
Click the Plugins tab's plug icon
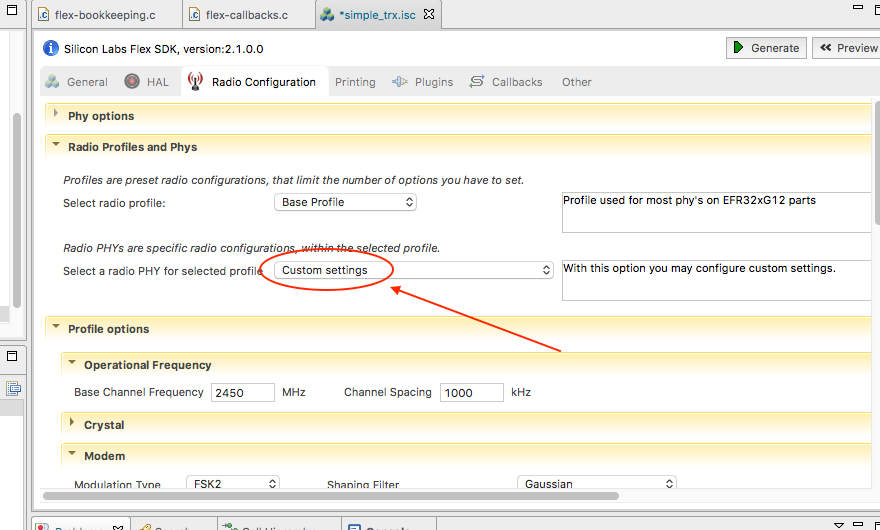point(400,81)
